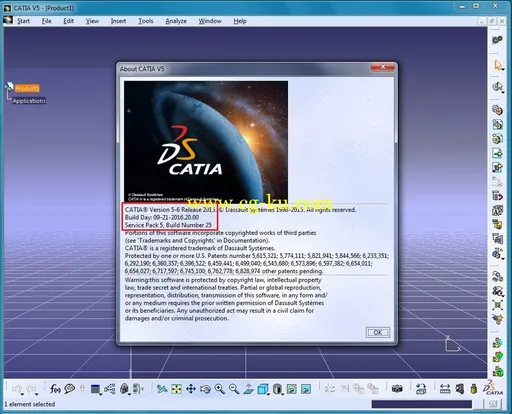The width and height of the screenshot is (512, 414).
Task: Click the Zoom In magnifier icon
Action: coord(219,389)
